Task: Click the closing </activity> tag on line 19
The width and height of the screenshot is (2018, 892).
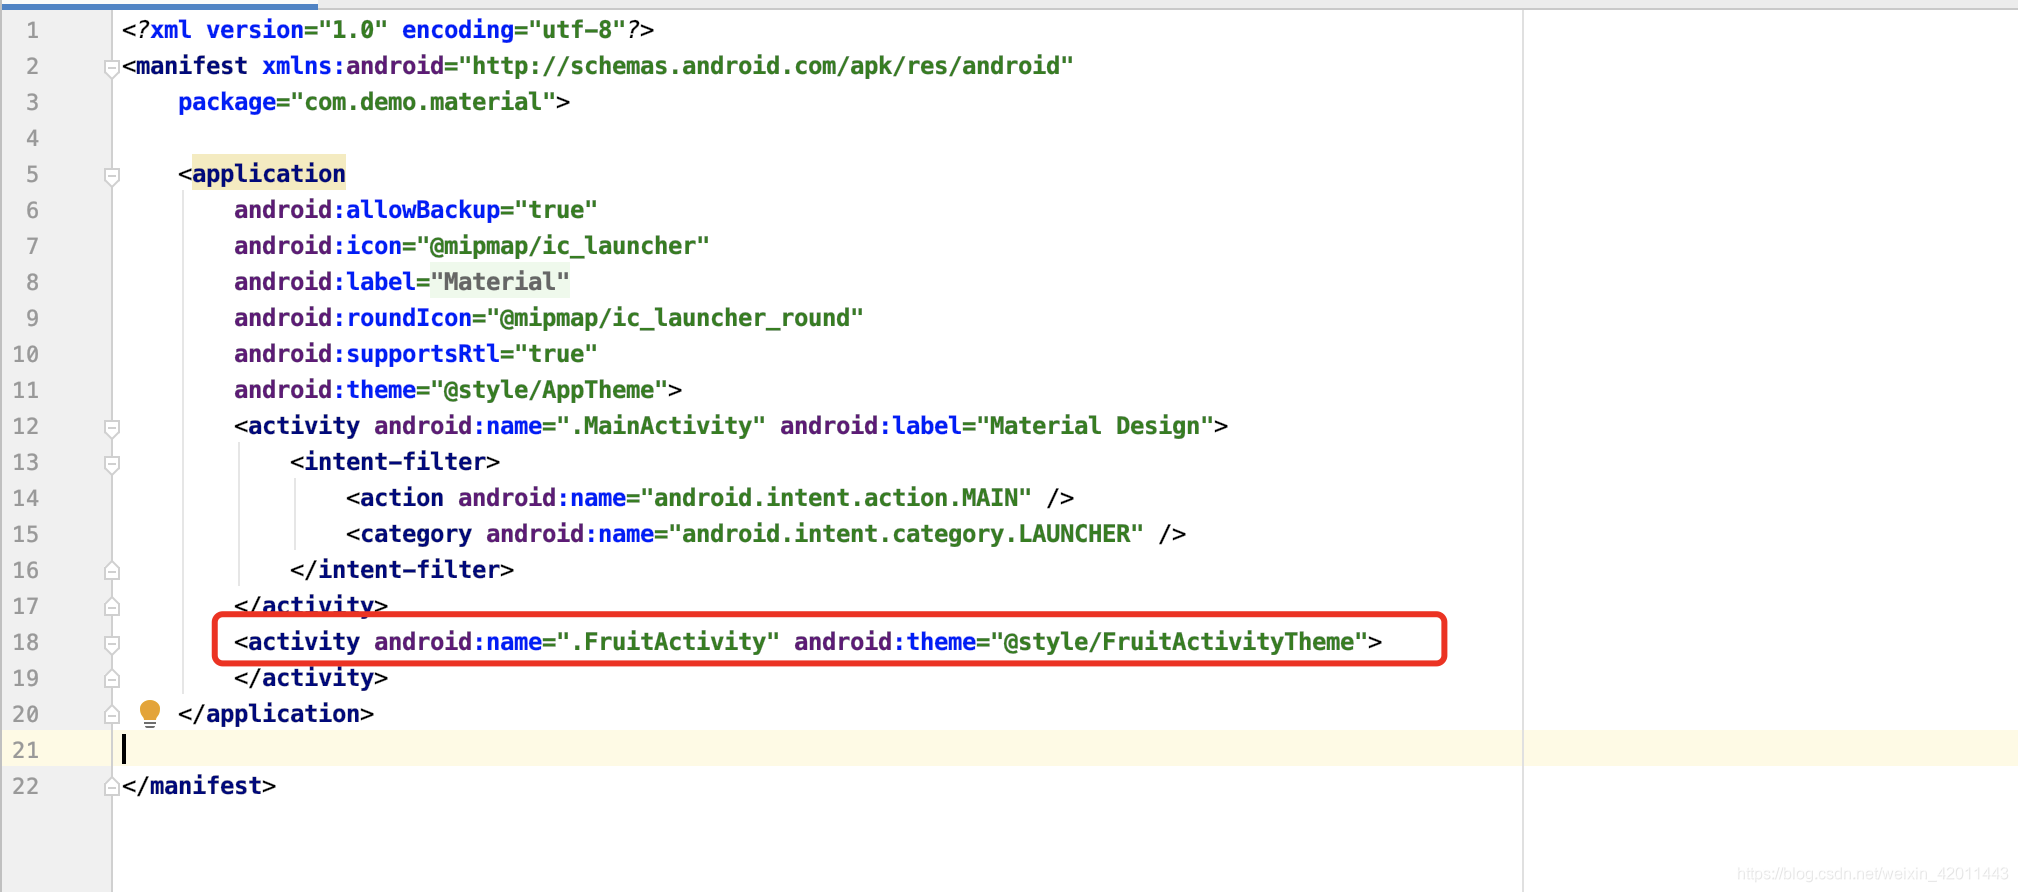Action: coord(311,678)
